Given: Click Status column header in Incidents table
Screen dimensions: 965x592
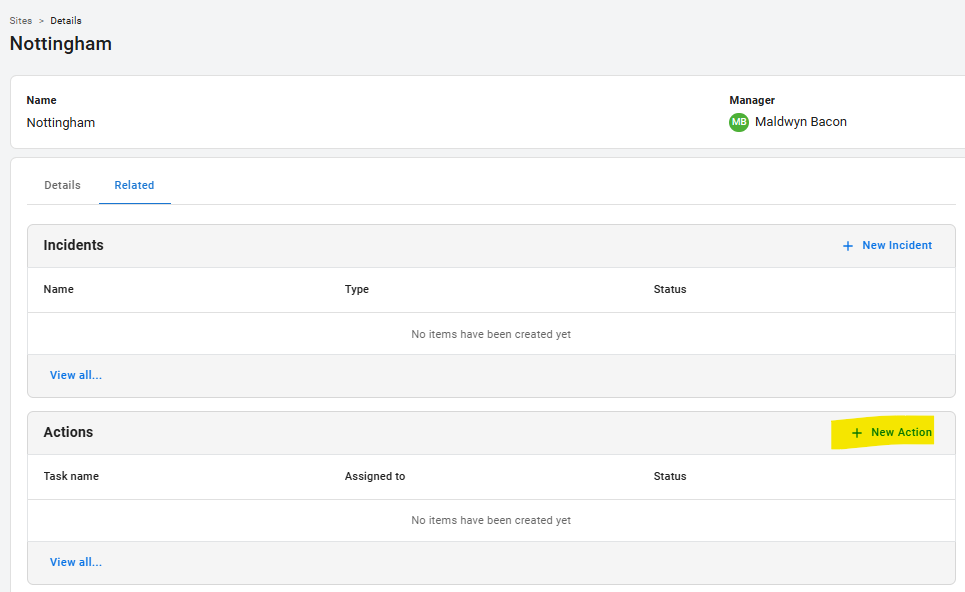Looking at the screenshot, I should point(670,289).
